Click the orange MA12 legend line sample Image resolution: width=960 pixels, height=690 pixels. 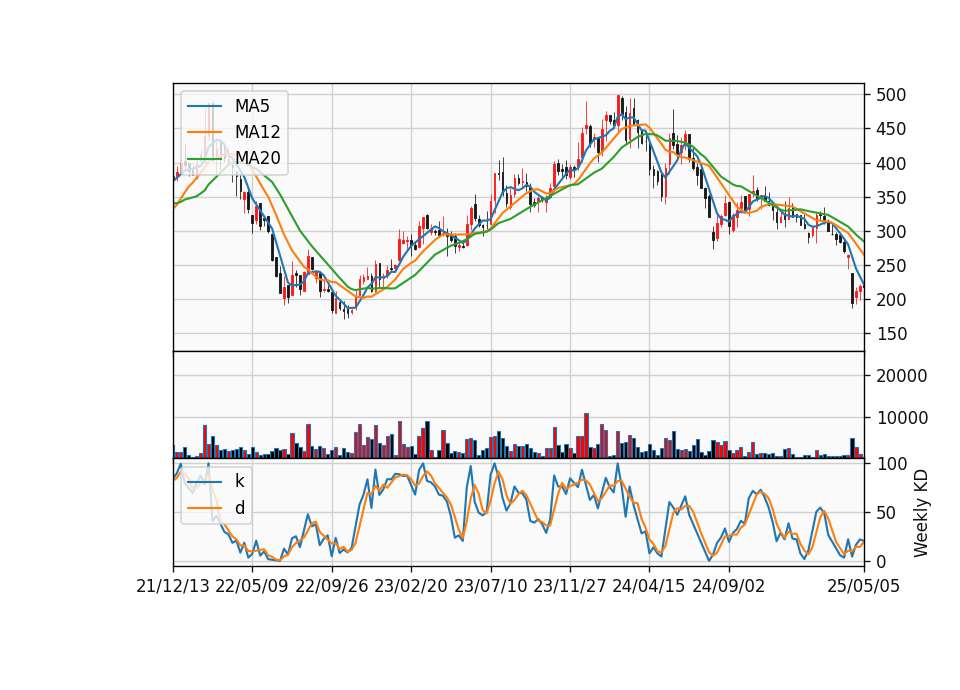coord(204,132)
